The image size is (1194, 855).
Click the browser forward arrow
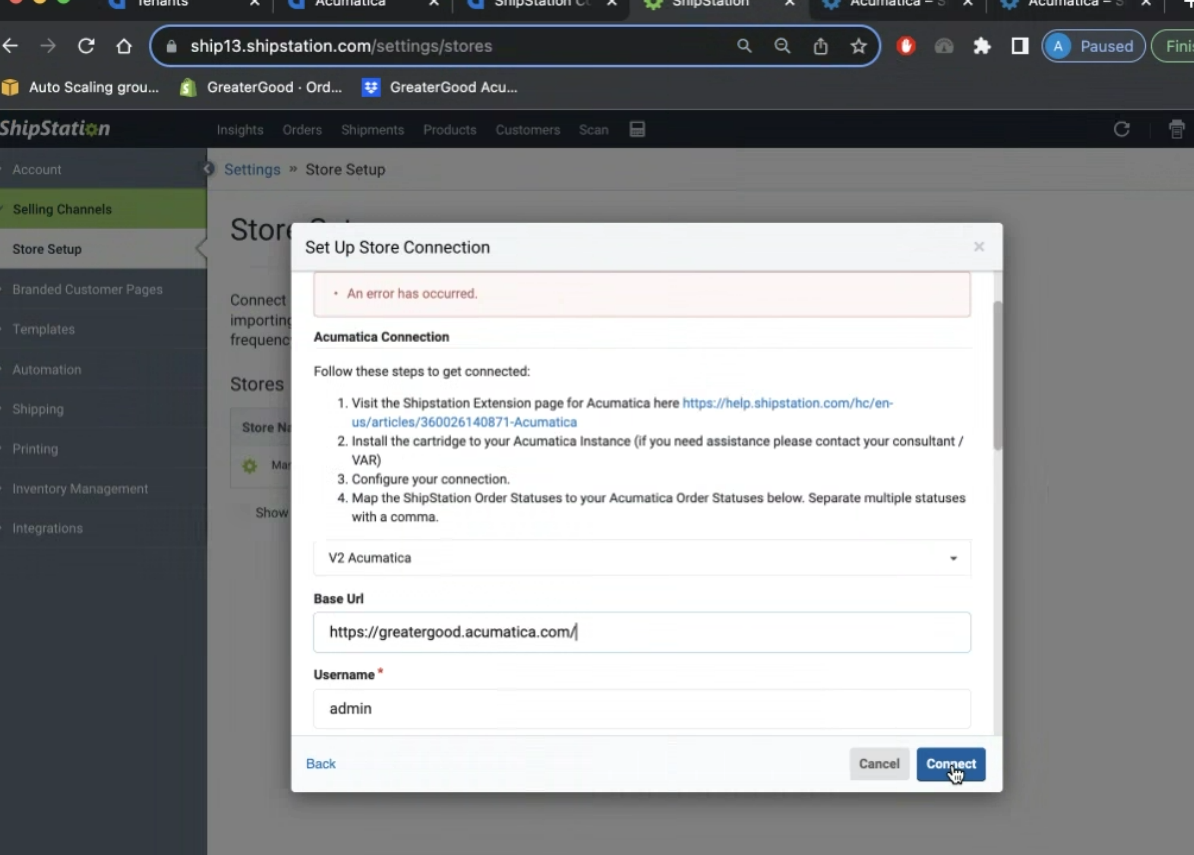(48, 46)
